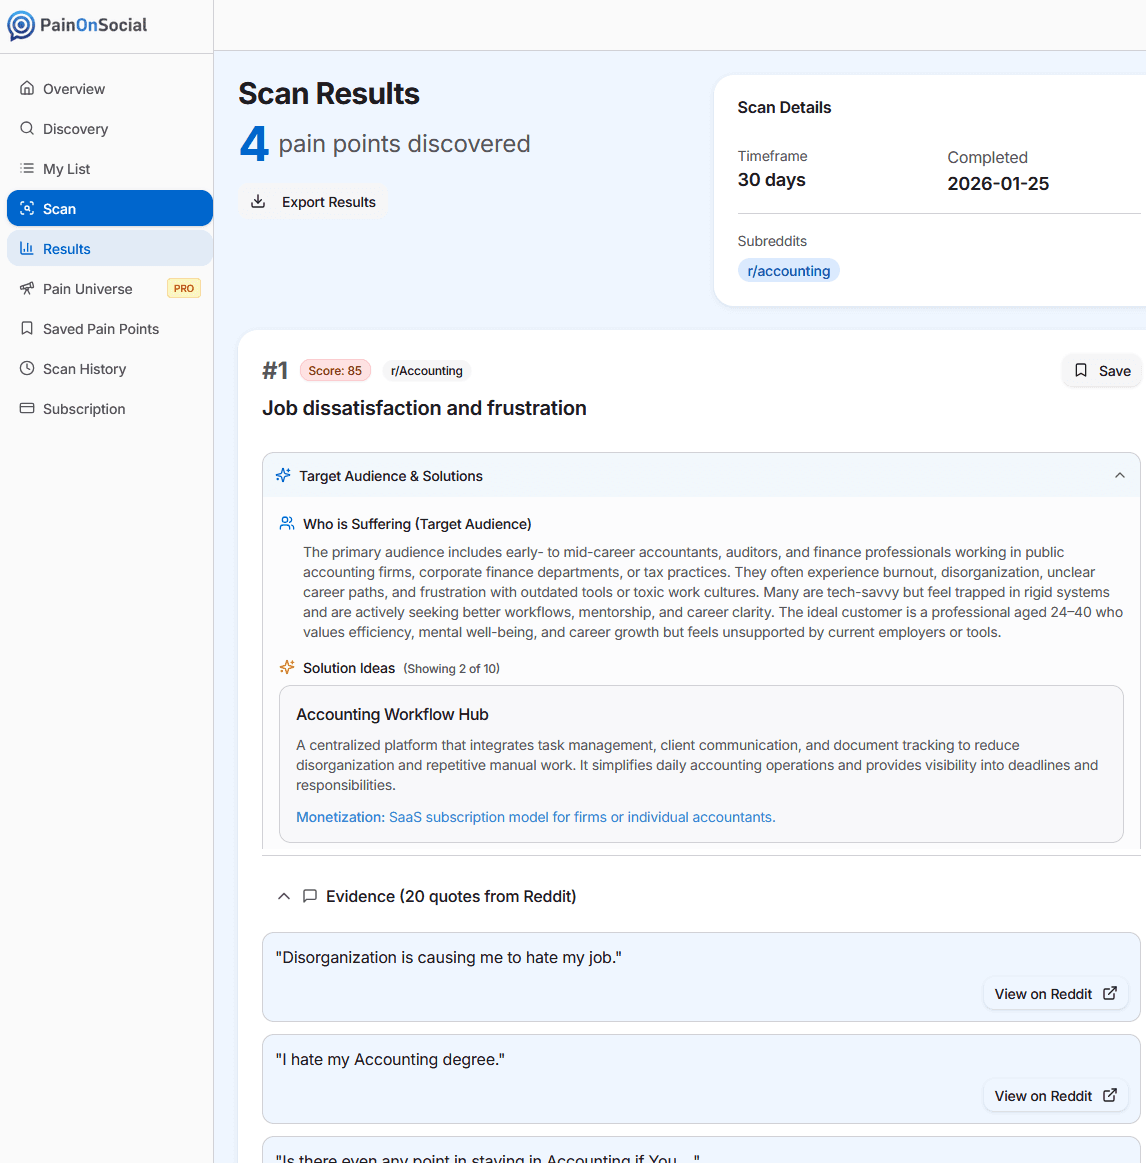Image resolution: width=1146 pixels, height=1163 pixels.
Task: Click the Export Results button
Action: 314,201
